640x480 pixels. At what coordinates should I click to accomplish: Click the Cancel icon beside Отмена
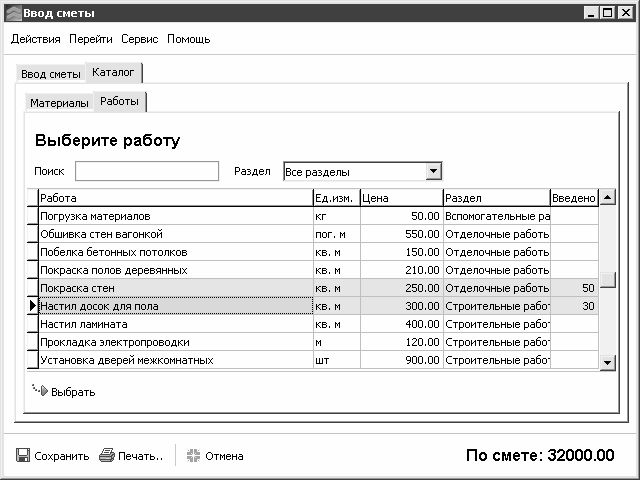click(x=193, y=456)
